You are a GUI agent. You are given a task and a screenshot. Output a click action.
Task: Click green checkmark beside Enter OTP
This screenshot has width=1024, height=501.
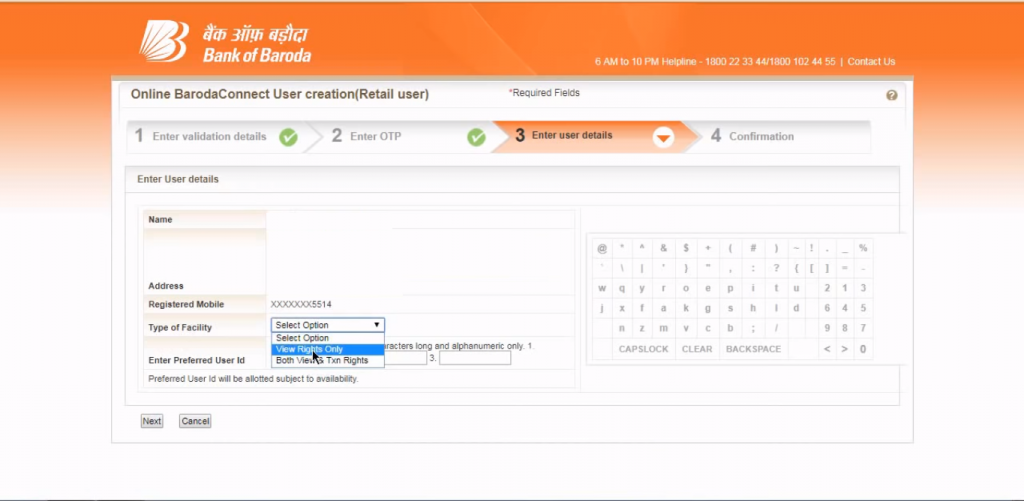pyautogui.click(x=476, y=137)
